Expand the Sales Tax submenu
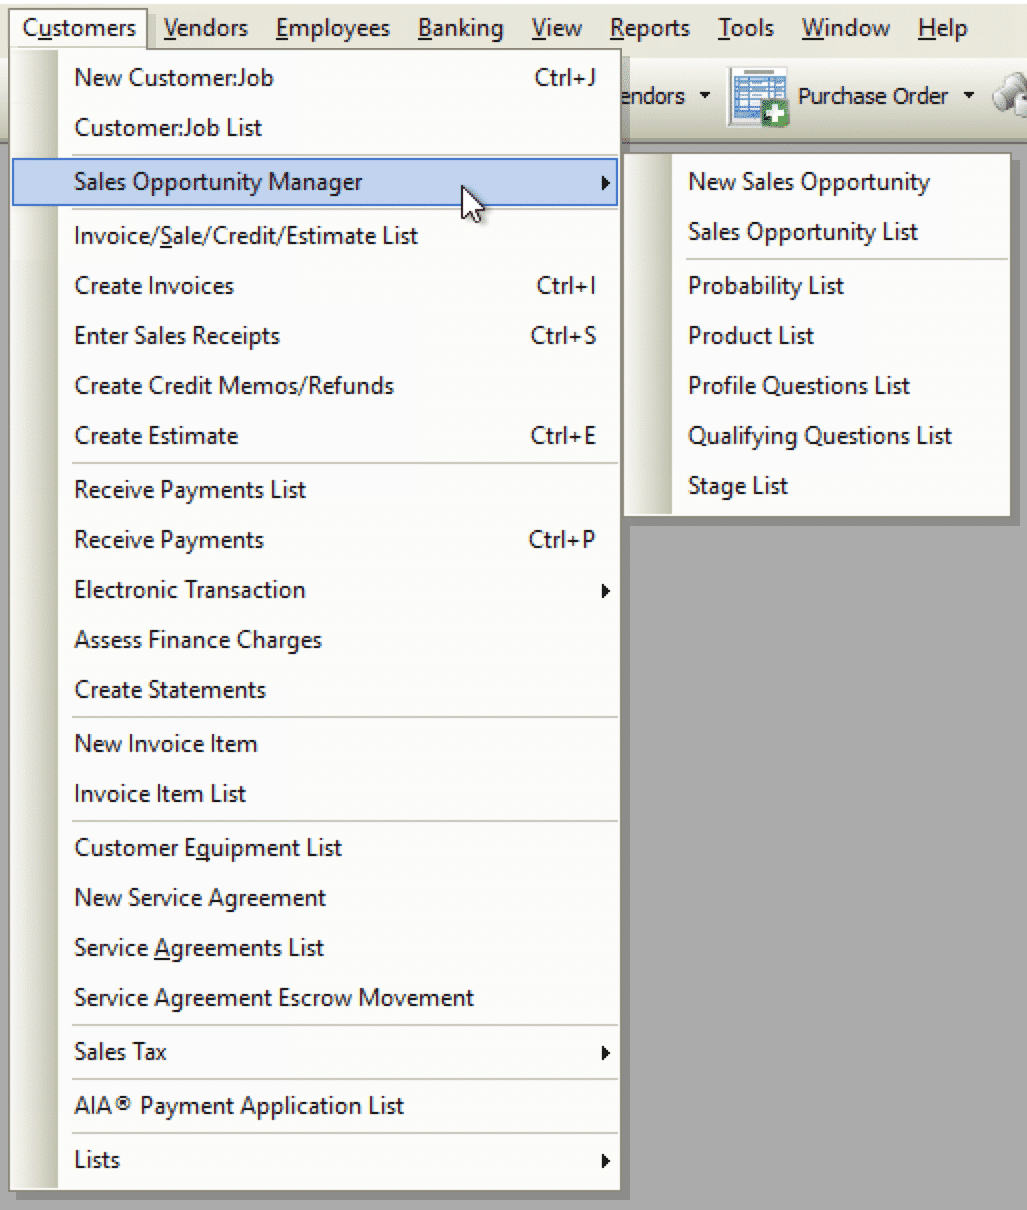 [120, 1052]
